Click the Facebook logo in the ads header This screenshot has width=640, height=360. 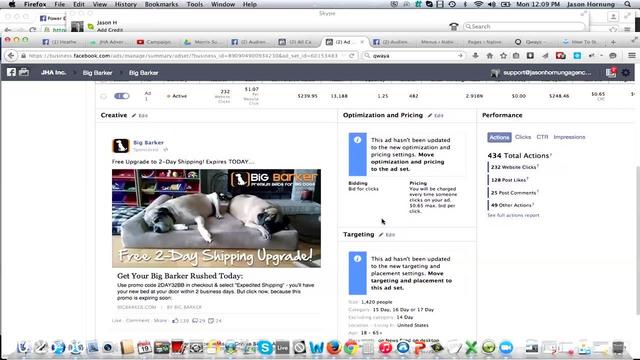tap(11, 72)
